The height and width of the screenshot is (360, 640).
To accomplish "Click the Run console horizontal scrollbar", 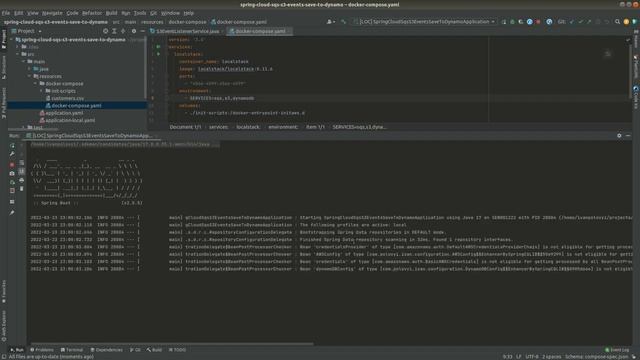I will 171,344.
